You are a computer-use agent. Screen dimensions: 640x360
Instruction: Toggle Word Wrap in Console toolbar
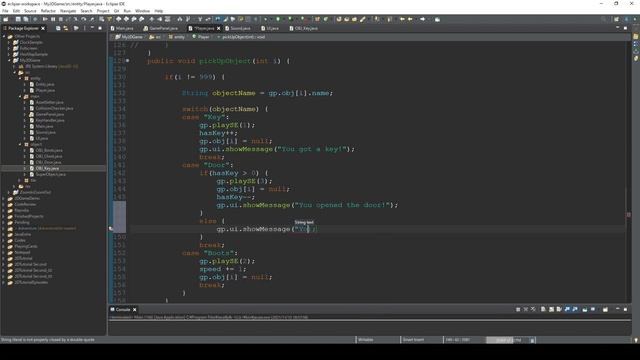click(x=559, y=309)
